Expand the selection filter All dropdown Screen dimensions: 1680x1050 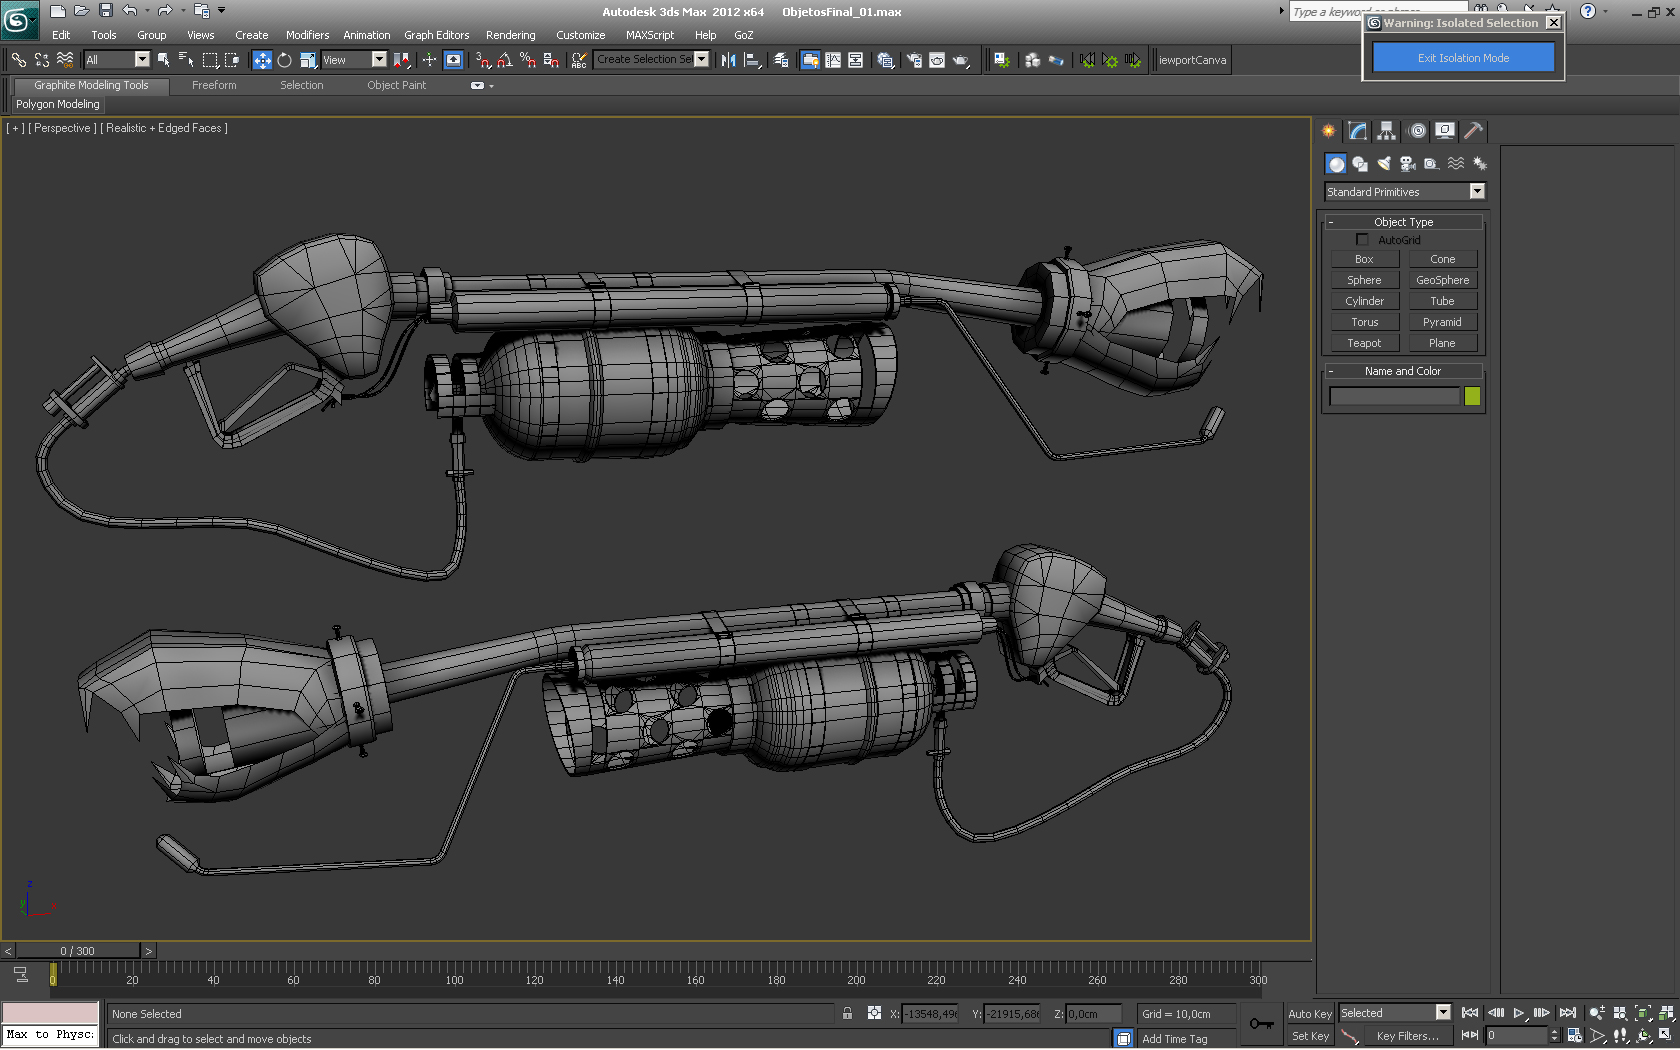[x=141, y=60]
